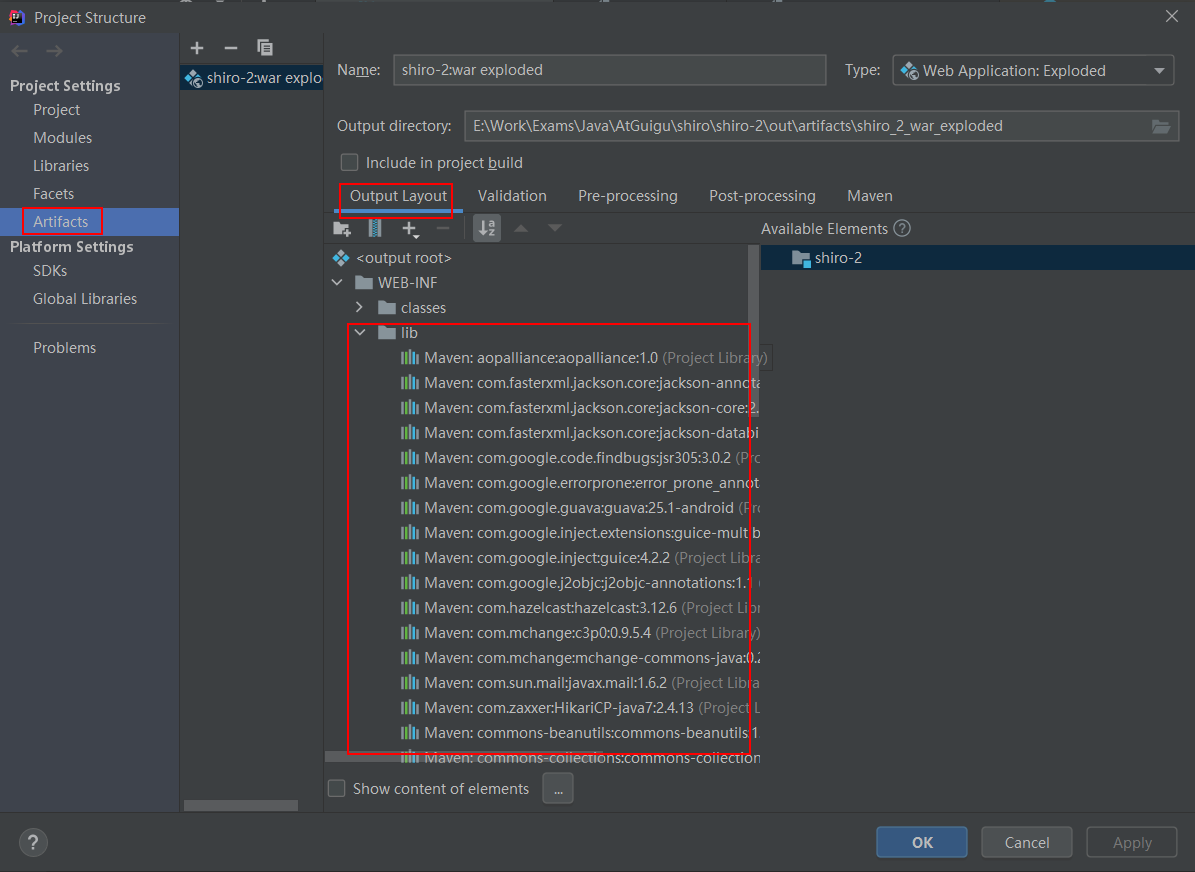Move selected element up

pyautogui.click(x=521, y=228)
